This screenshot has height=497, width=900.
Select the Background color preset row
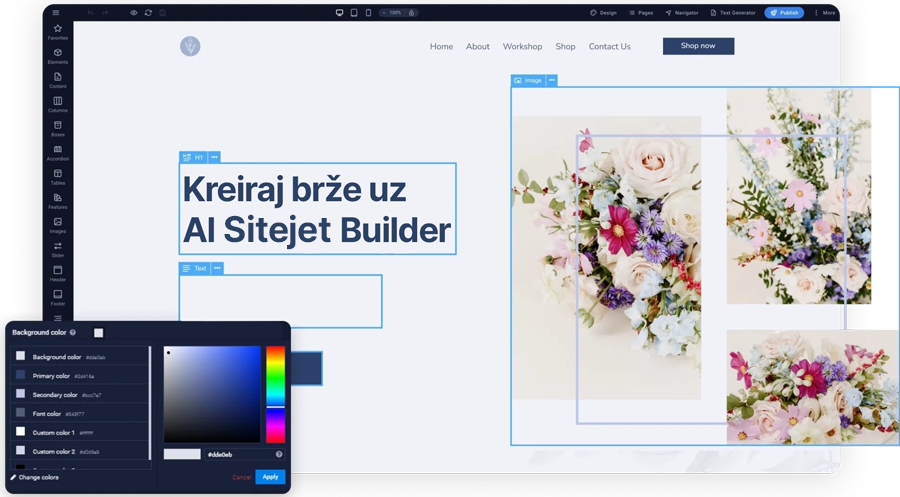pyautogui.click(x=80, y=356)
